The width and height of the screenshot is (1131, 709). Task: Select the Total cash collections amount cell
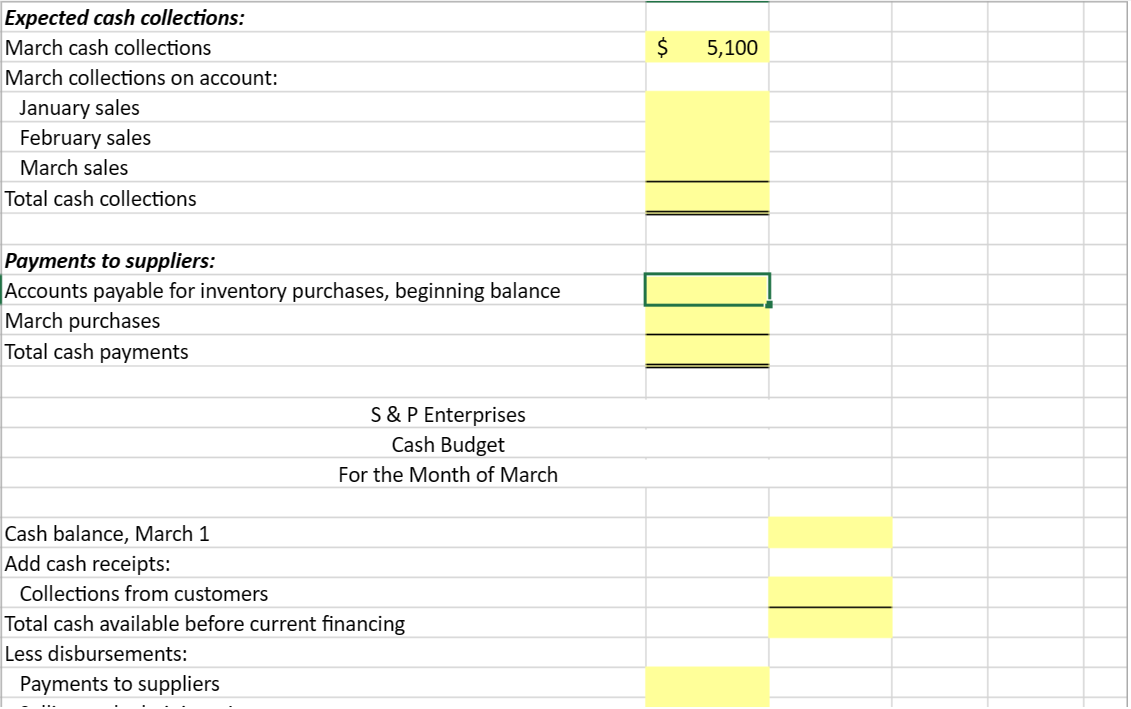[x=707, y=198]
